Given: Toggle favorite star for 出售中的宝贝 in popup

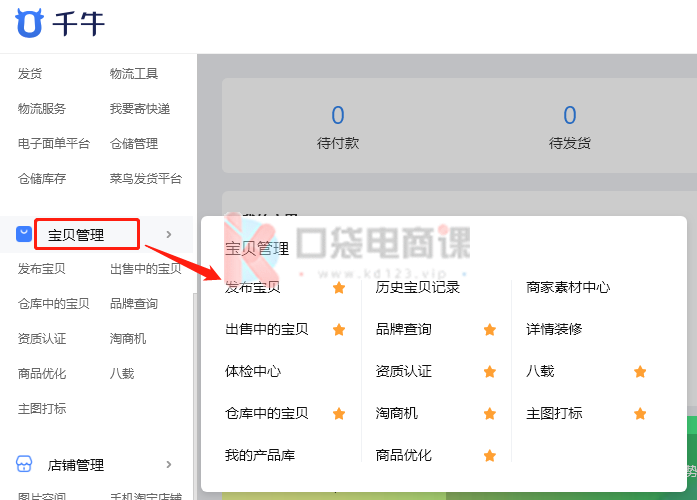Looking at the screenshot, I should pos(339,329).
